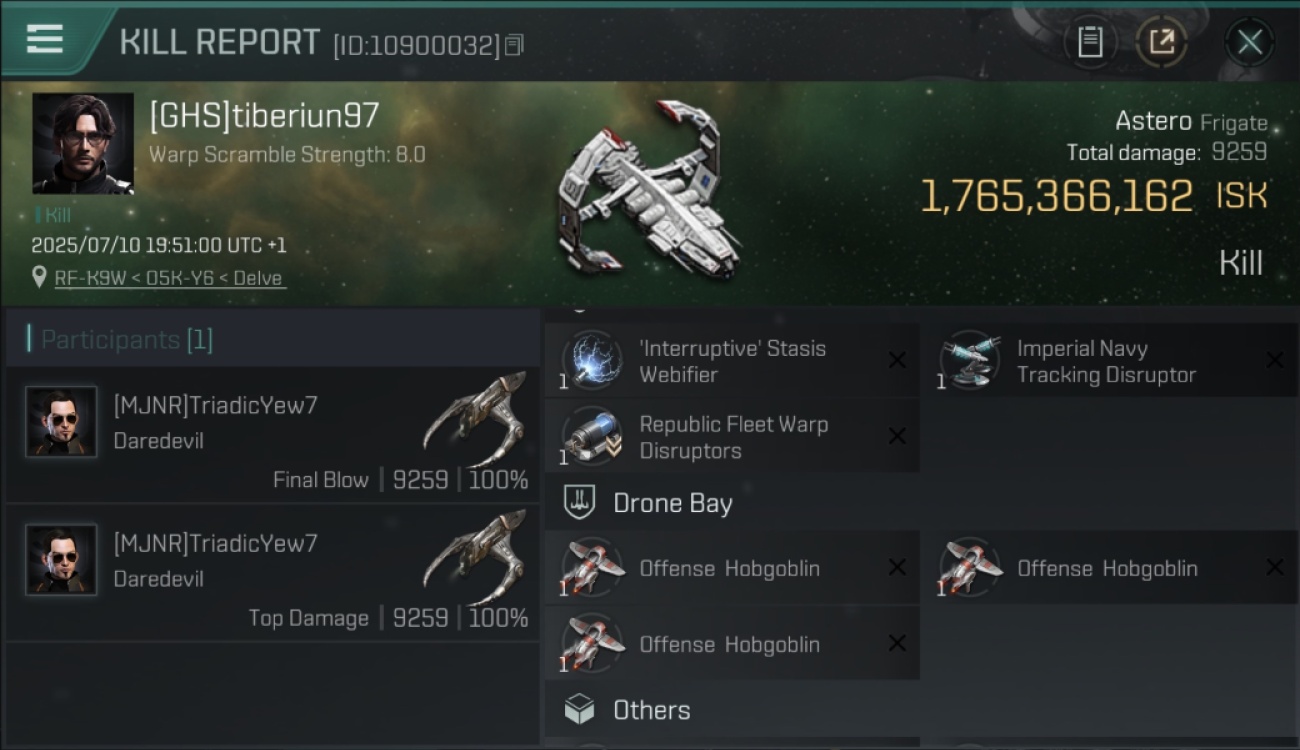Select Imperial Navy Tracking Disruptor icon
The height and width of the screenshot is (750, 1300).
[x=970, y=361]
